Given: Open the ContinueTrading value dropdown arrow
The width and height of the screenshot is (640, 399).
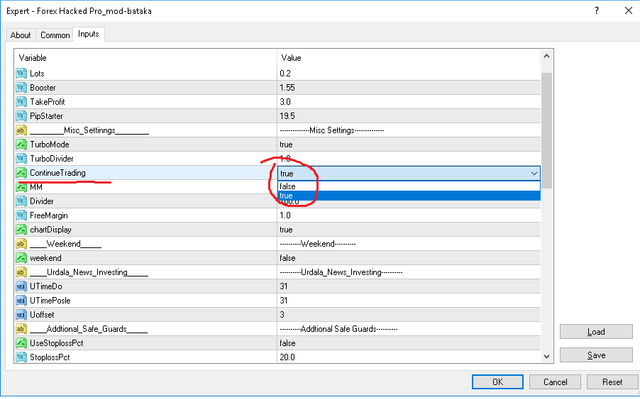Looking at the screenshot, I should click(534, 173).
